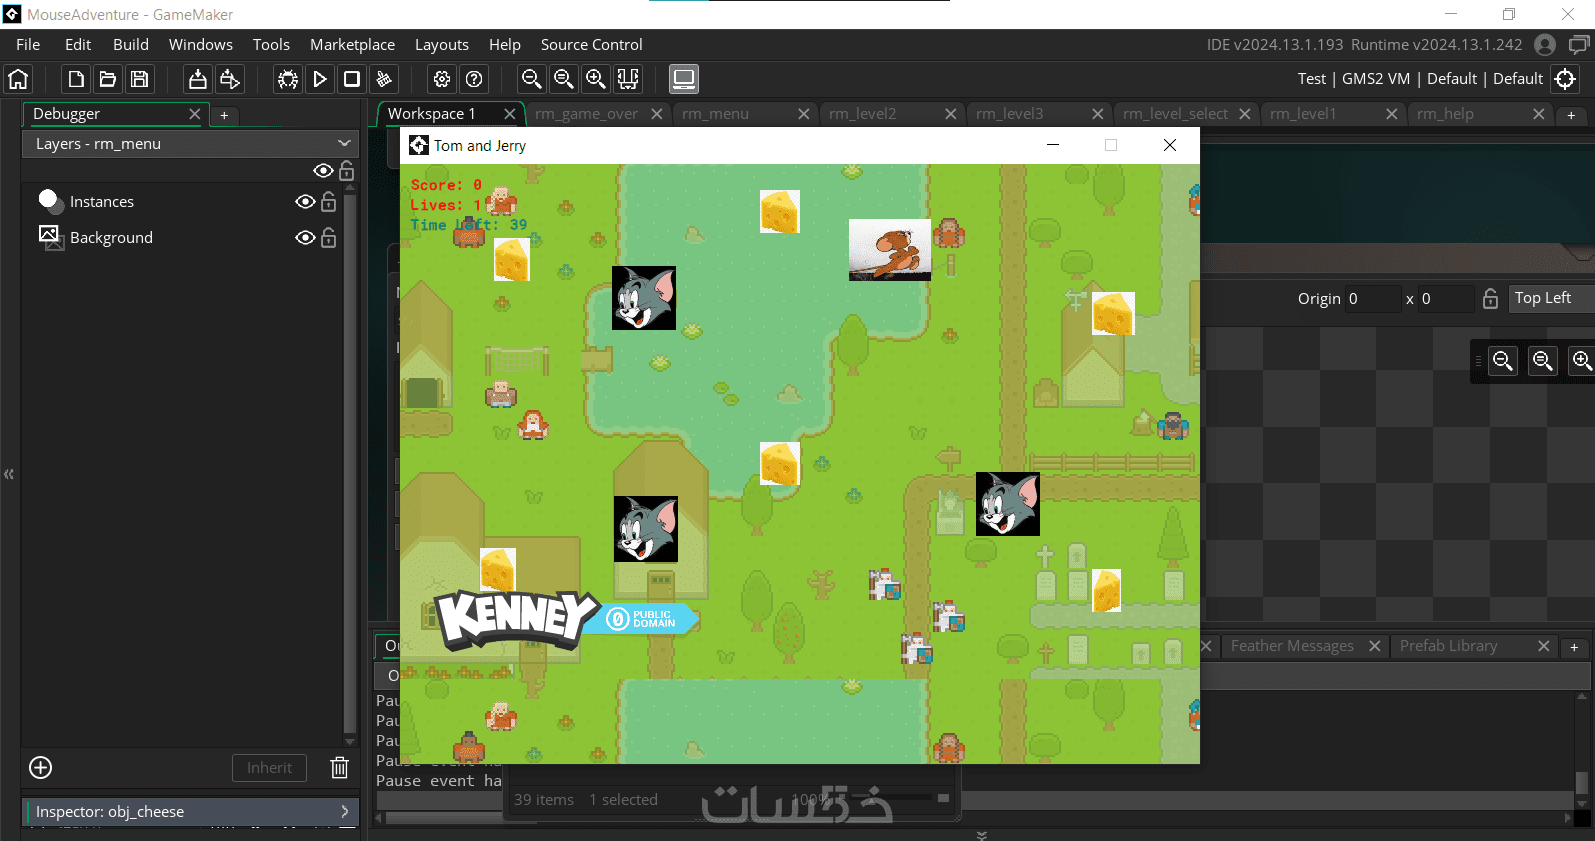Click zoom reset in the sprite editor panel
The width and height of the screenshot is (1595, 841).
(x=1543, y=361)
